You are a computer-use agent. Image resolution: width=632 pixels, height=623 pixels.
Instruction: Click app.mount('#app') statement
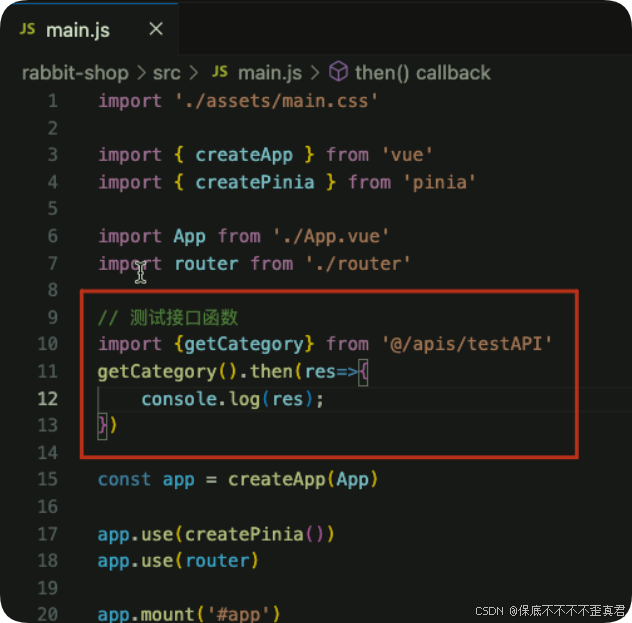pyautogui.click(x=189, y=614)
